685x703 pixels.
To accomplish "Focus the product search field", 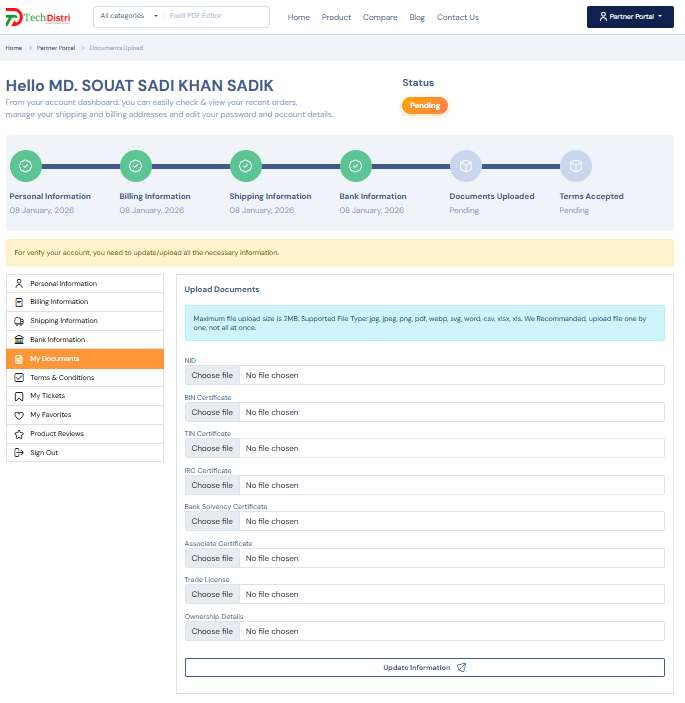I will pyautogui.click(x=216, y=16).
